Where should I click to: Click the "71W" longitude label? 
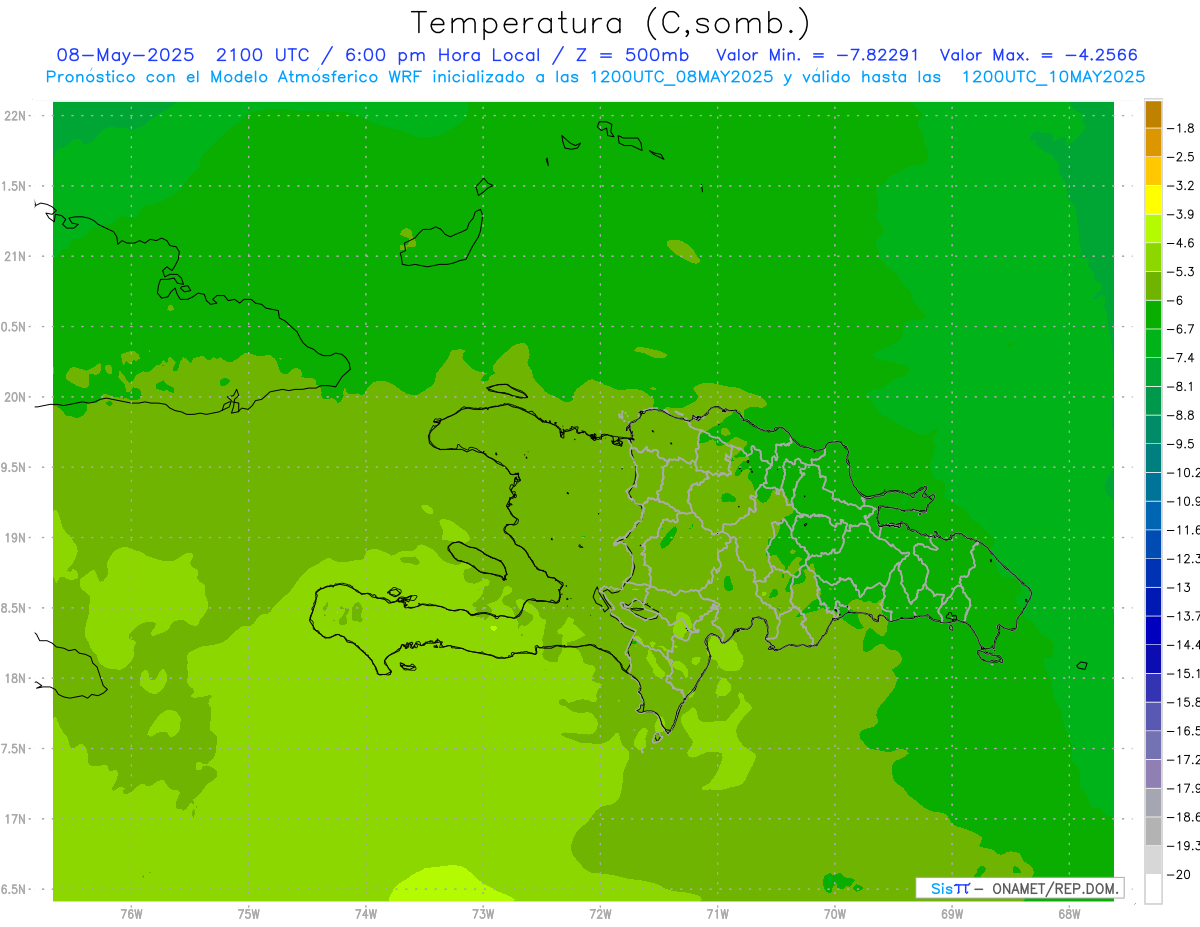pyautogui.click(x=717, y=913)
